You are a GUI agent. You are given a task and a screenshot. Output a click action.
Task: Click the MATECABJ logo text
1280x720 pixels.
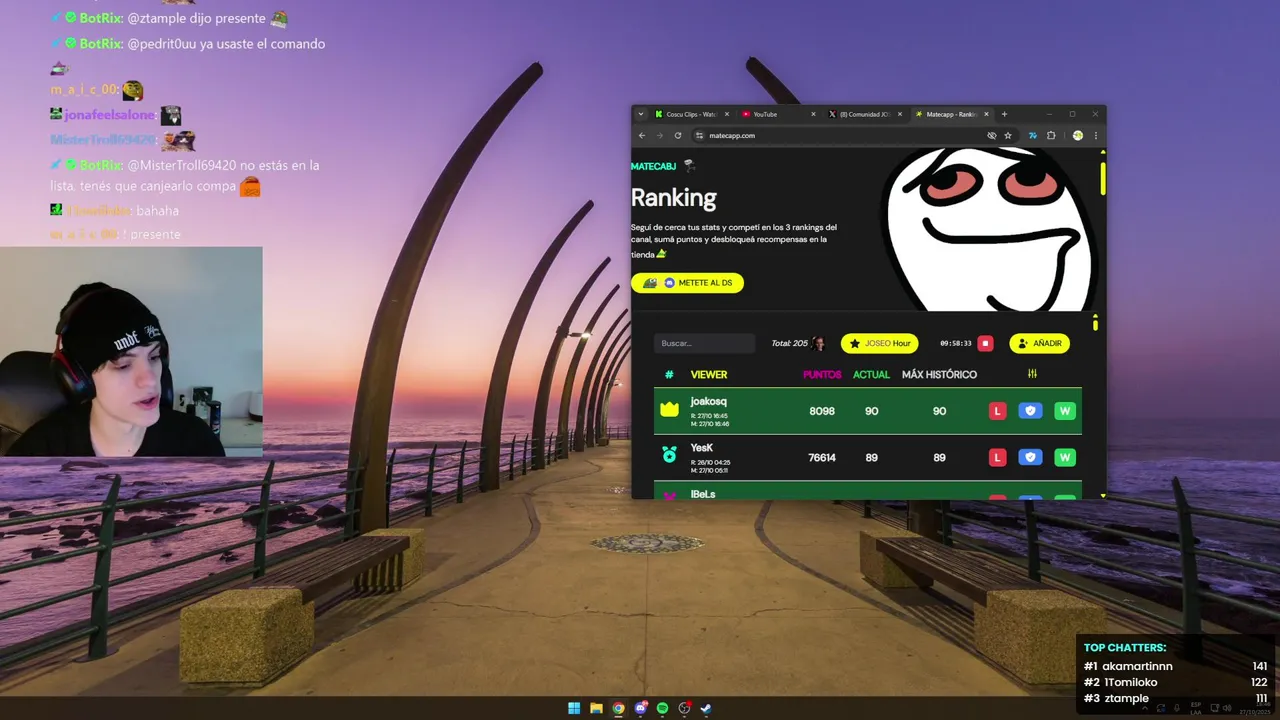click(x=654, y=166)
